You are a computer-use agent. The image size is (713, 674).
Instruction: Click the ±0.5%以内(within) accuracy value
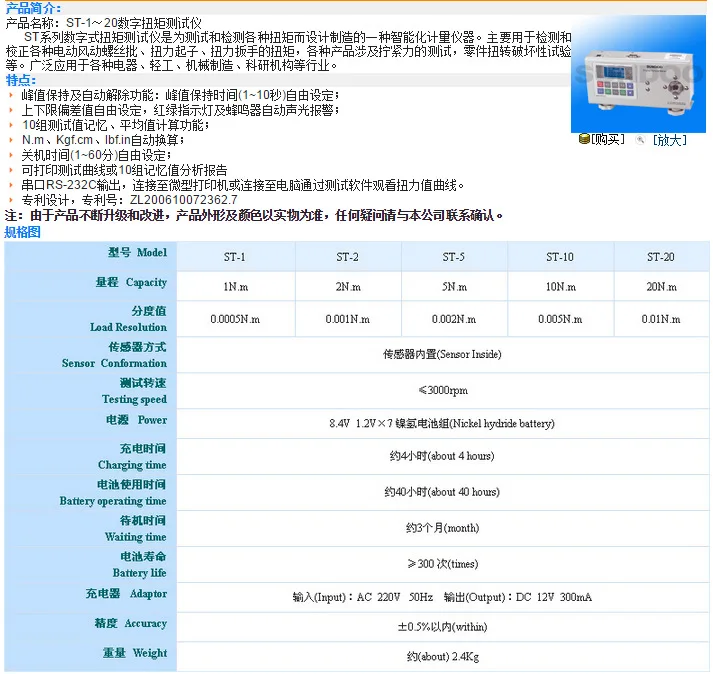point(442,627)
